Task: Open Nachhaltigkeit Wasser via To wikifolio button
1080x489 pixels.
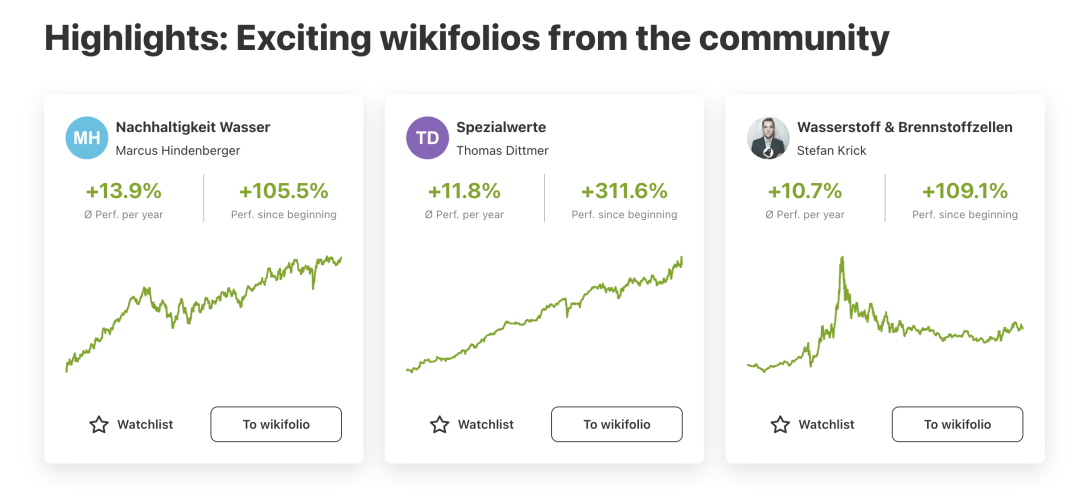Action: click(x=276, y=424)
